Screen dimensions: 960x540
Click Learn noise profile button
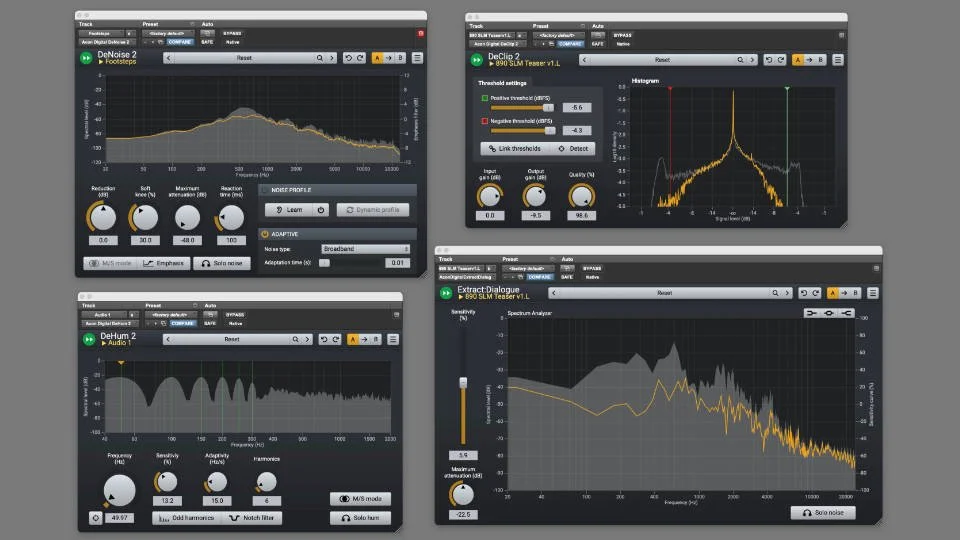point(290,209)
